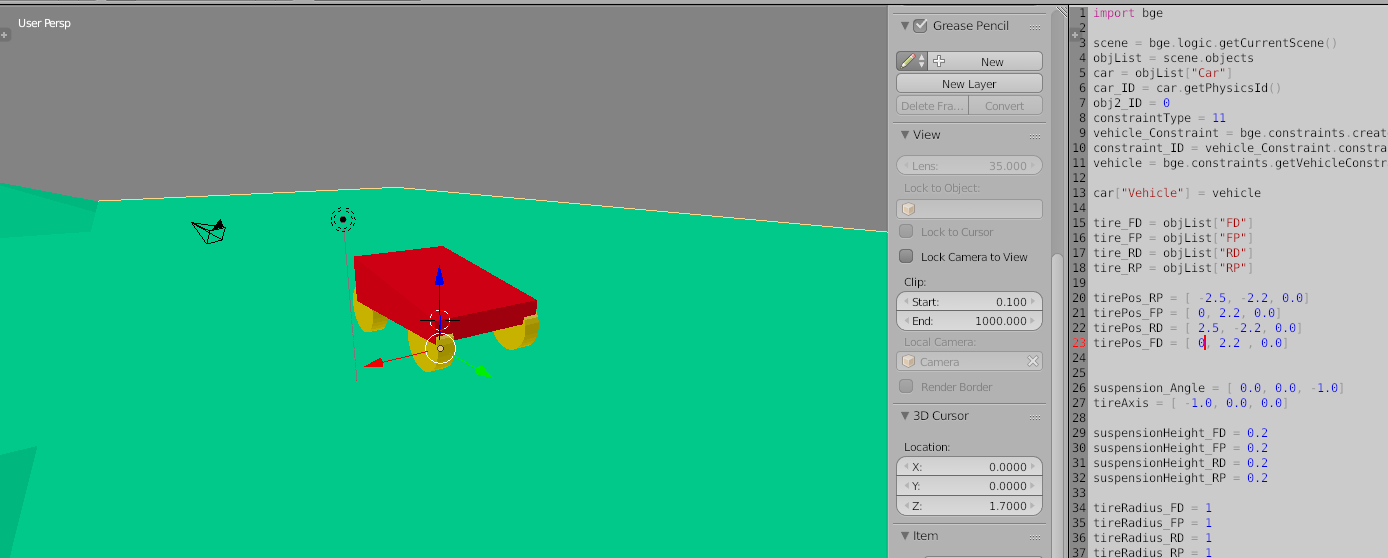Decrease Clip Start with left arrow
Image resolution: width=1388 pixels, height=558 pixels.
[906, 302]
